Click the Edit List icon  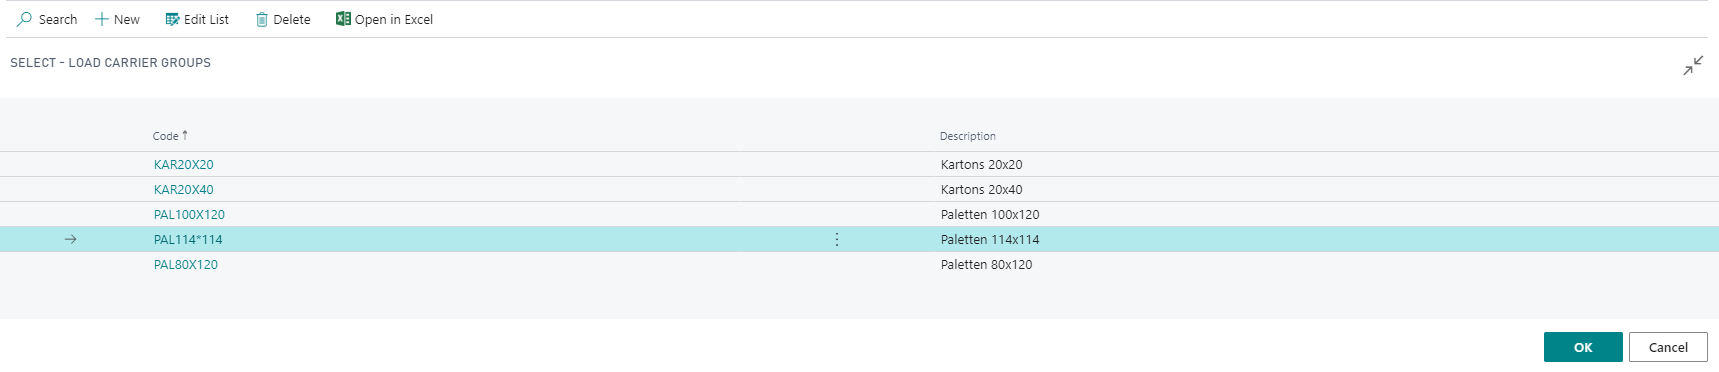click(172, 19)
